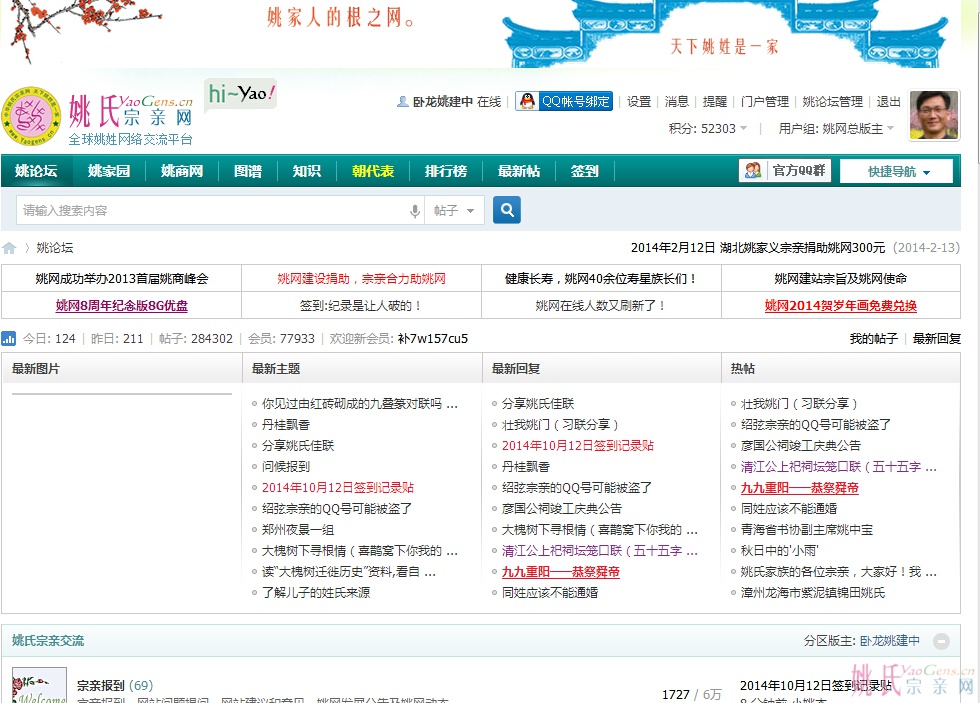Image resolution: width=980 pixels, height=703 pixels.
Task: Open the 最新帖 tab
Action: pyautogui.click(x=519, y=171)
